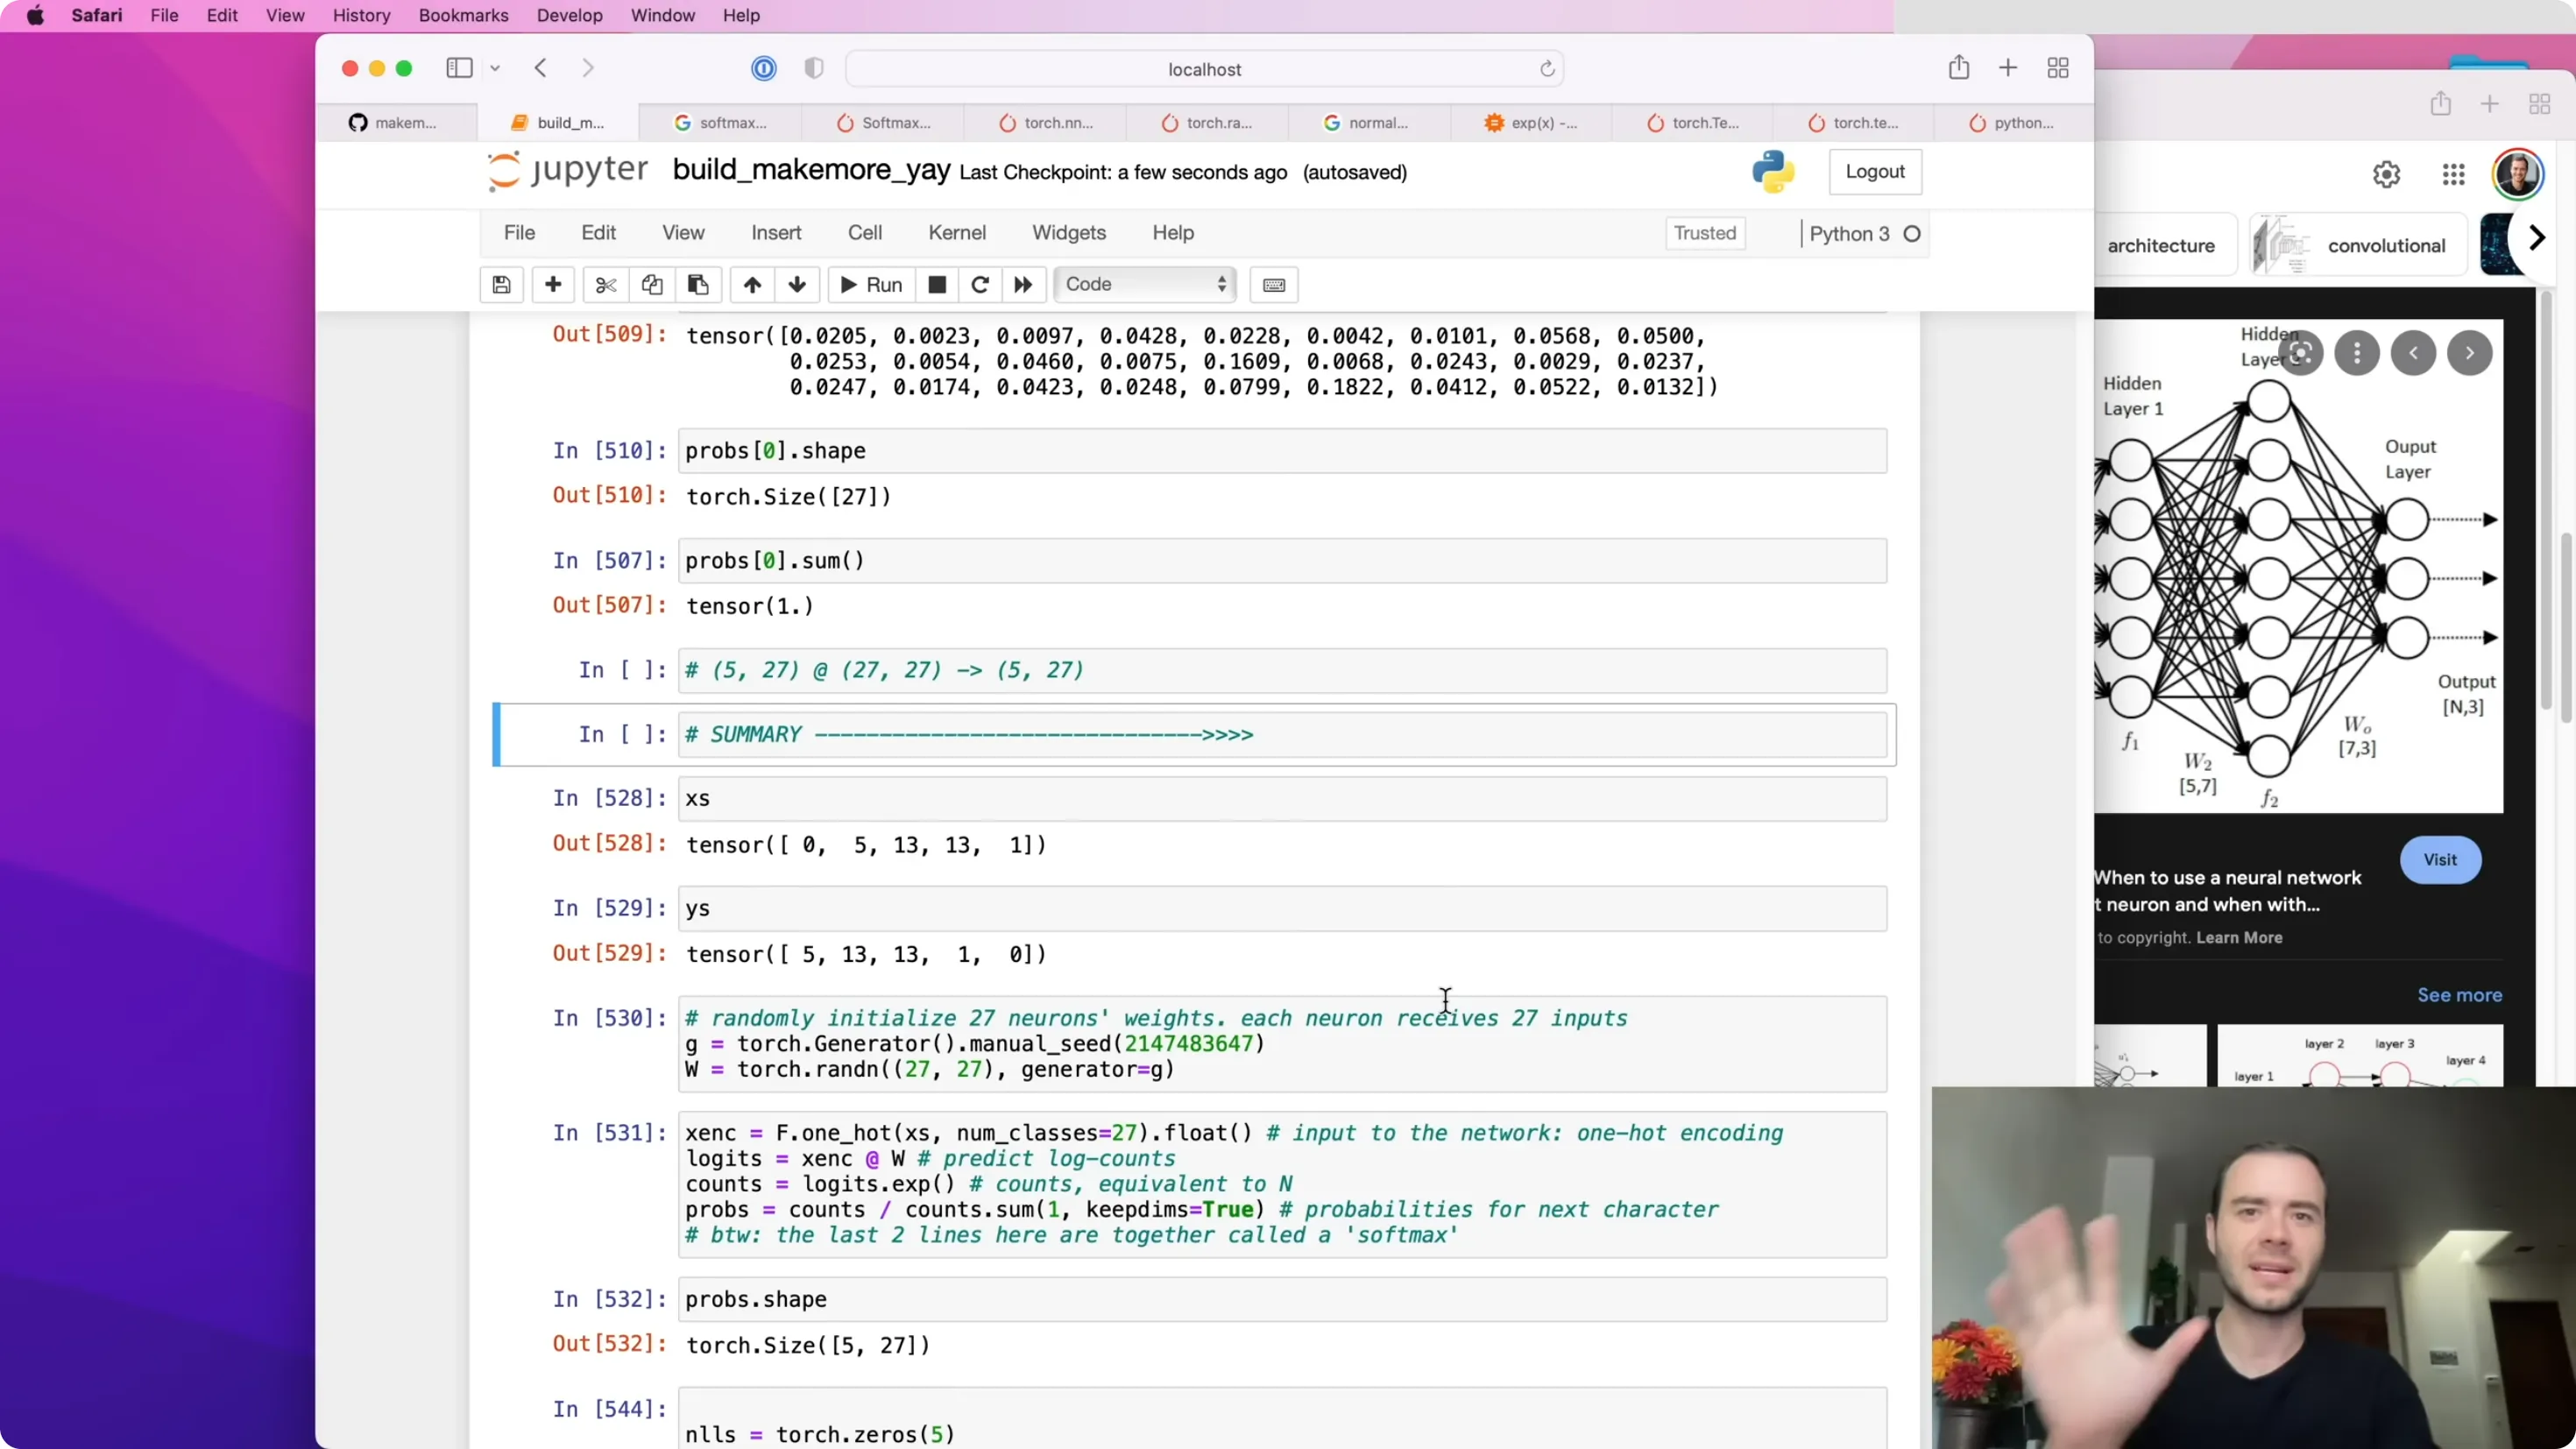Expand sidebar options chevron in Safari
Image resolution: width=2576 pixels, height=1449 pixels.
click(x=495, y=68)
